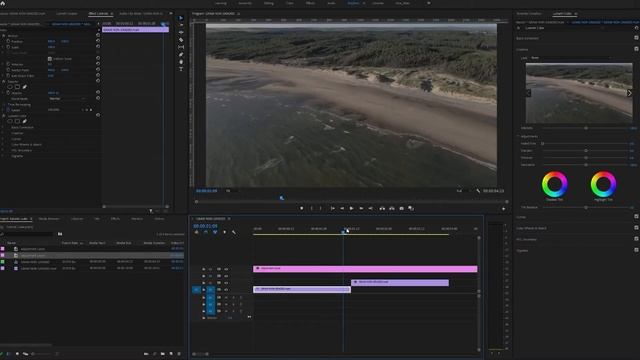Click the Highlight Tint color wheel
This screenshot has width=640, height=360.
603,184
